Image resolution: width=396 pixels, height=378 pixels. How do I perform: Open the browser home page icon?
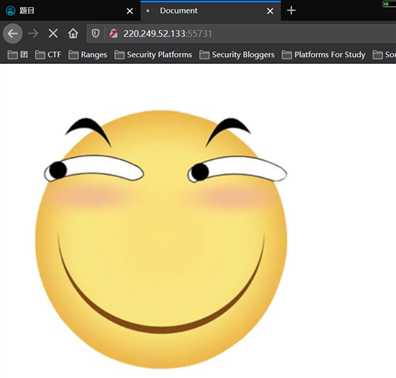click(73, 33)
